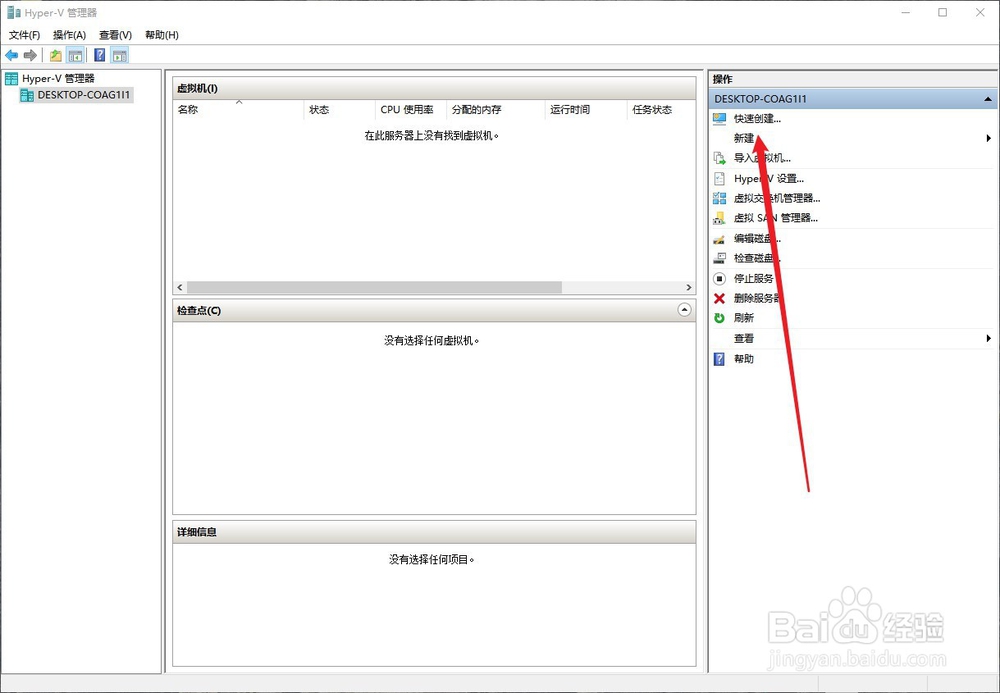Open 虚拟交换机管理器... action

(x=777, y=198)
